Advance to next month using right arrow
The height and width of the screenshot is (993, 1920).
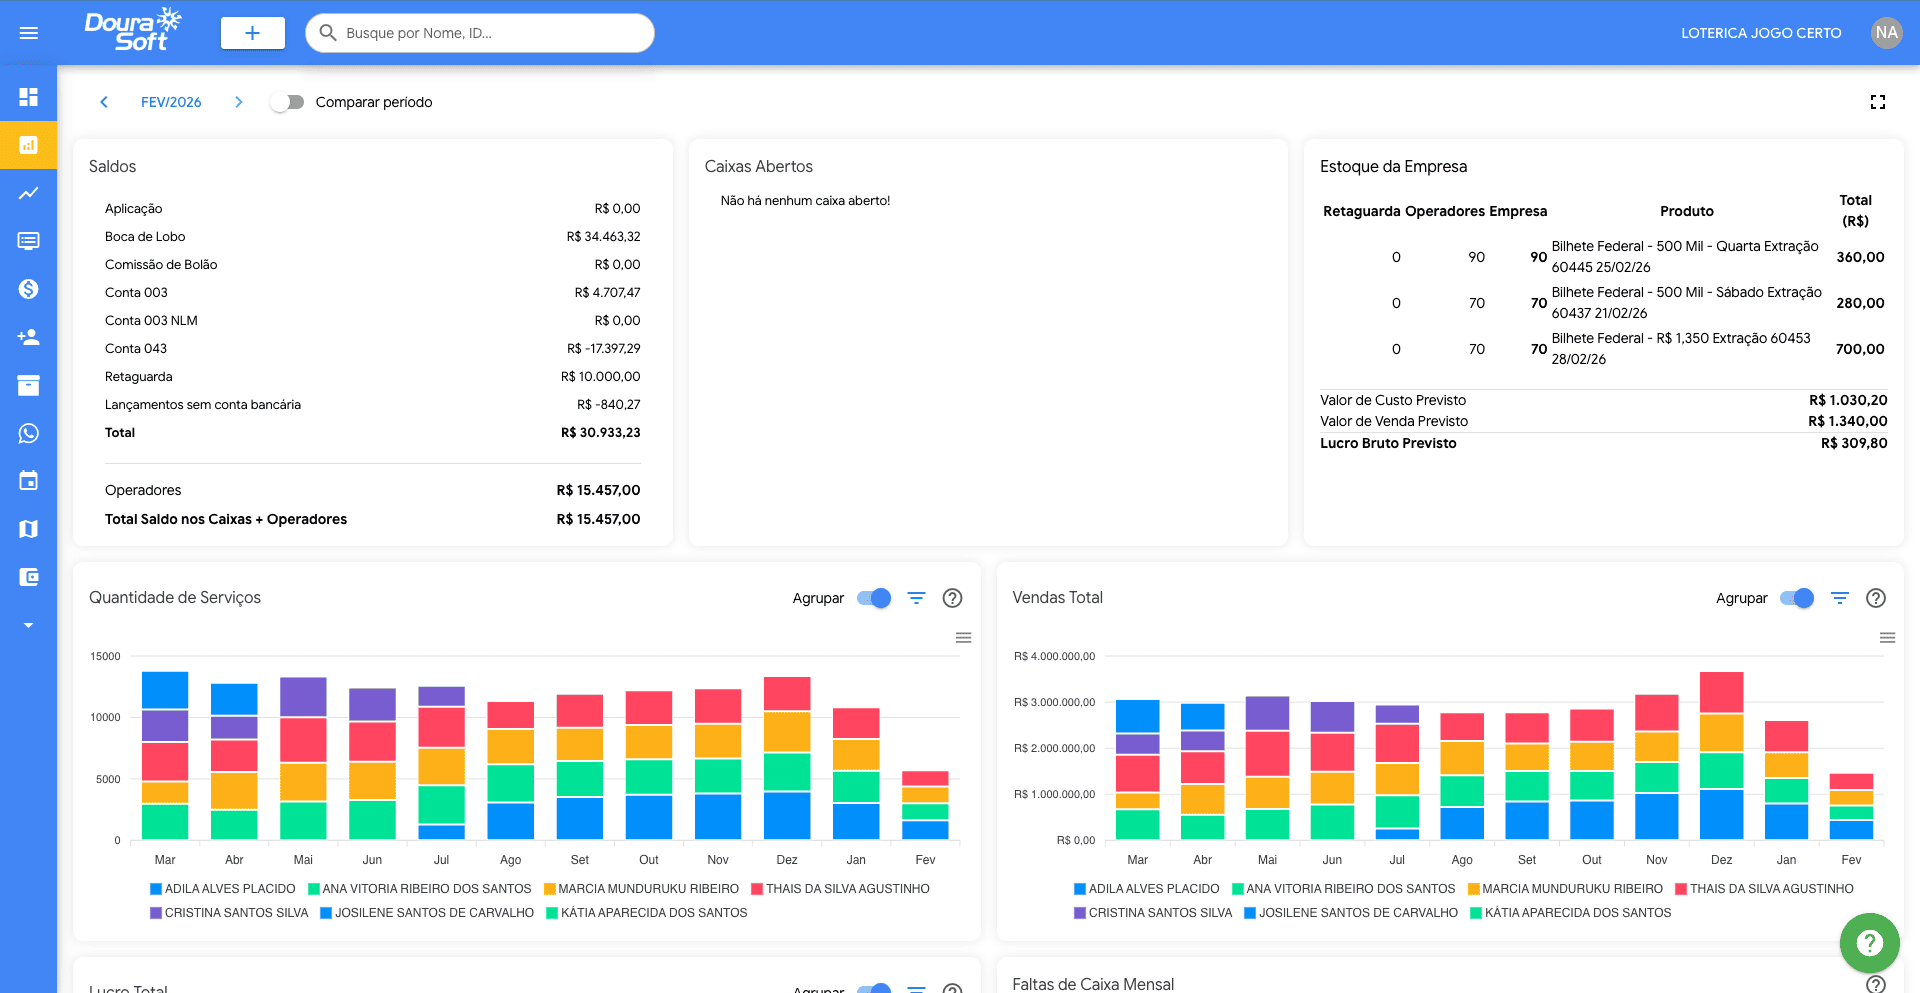(239, 101)
